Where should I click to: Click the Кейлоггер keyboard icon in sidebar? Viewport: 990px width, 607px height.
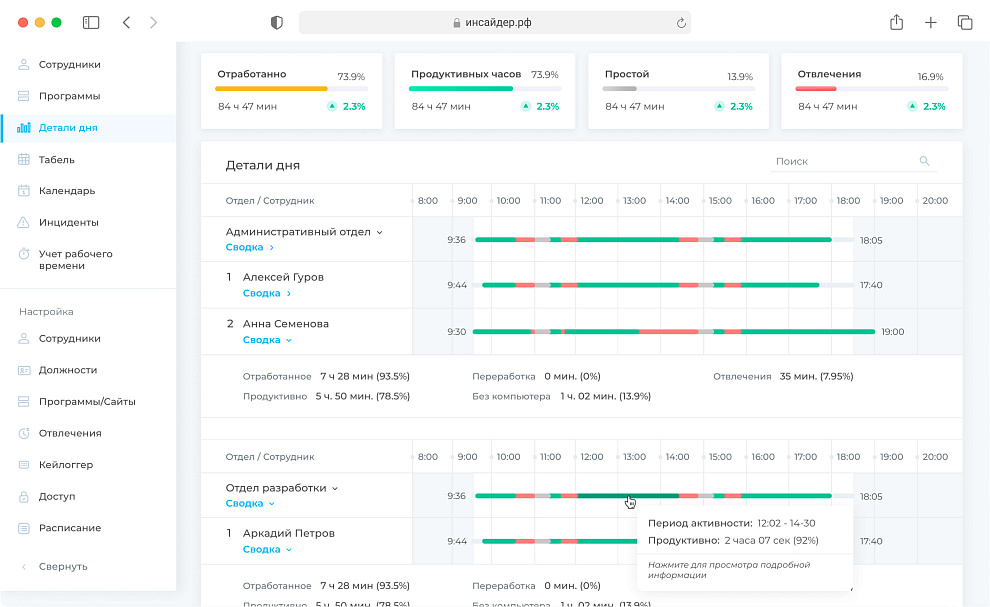pos(23,465)
